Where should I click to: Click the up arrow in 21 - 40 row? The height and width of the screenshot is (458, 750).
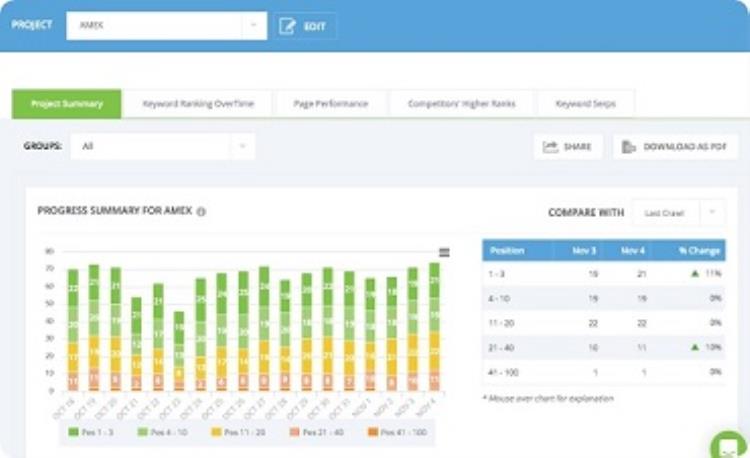tap(695, 346)
